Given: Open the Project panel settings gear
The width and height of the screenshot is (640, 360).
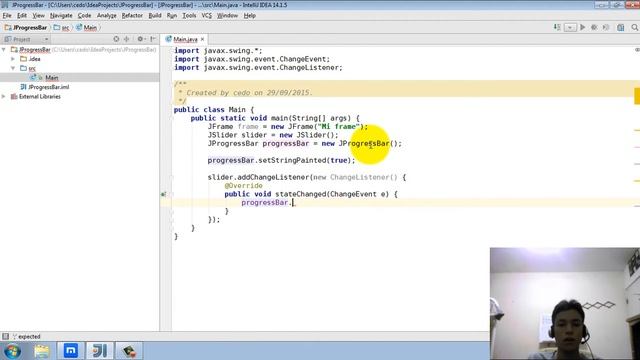Looking at the screenshot, I should [141, 39].
